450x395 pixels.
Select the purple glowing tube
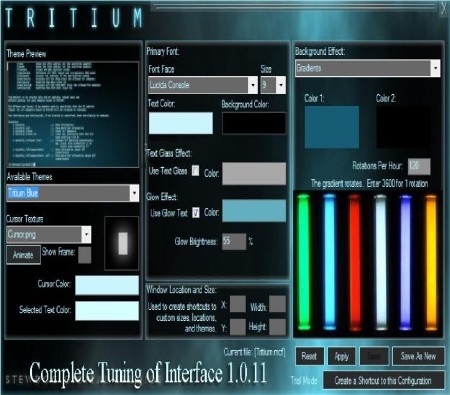(x=405, y=262)
